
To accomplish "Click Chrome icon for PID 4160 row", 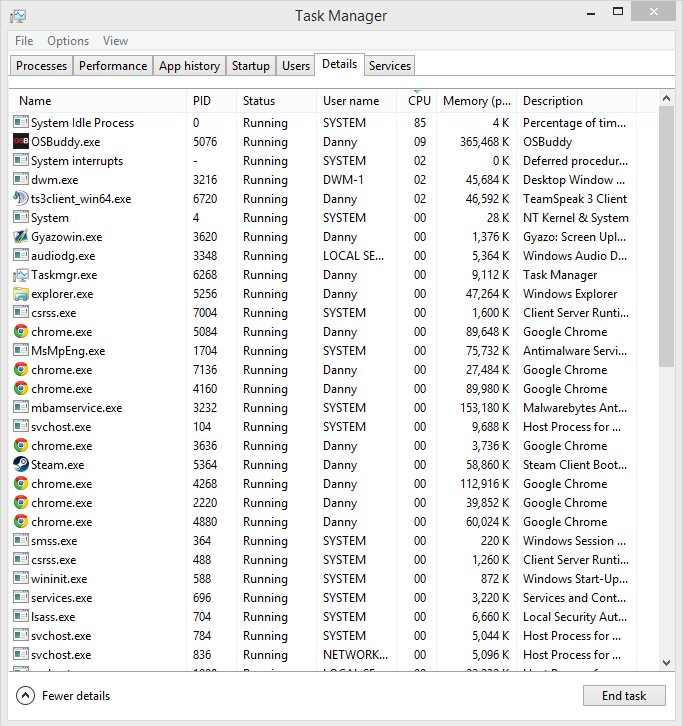I will coord(21,388).
